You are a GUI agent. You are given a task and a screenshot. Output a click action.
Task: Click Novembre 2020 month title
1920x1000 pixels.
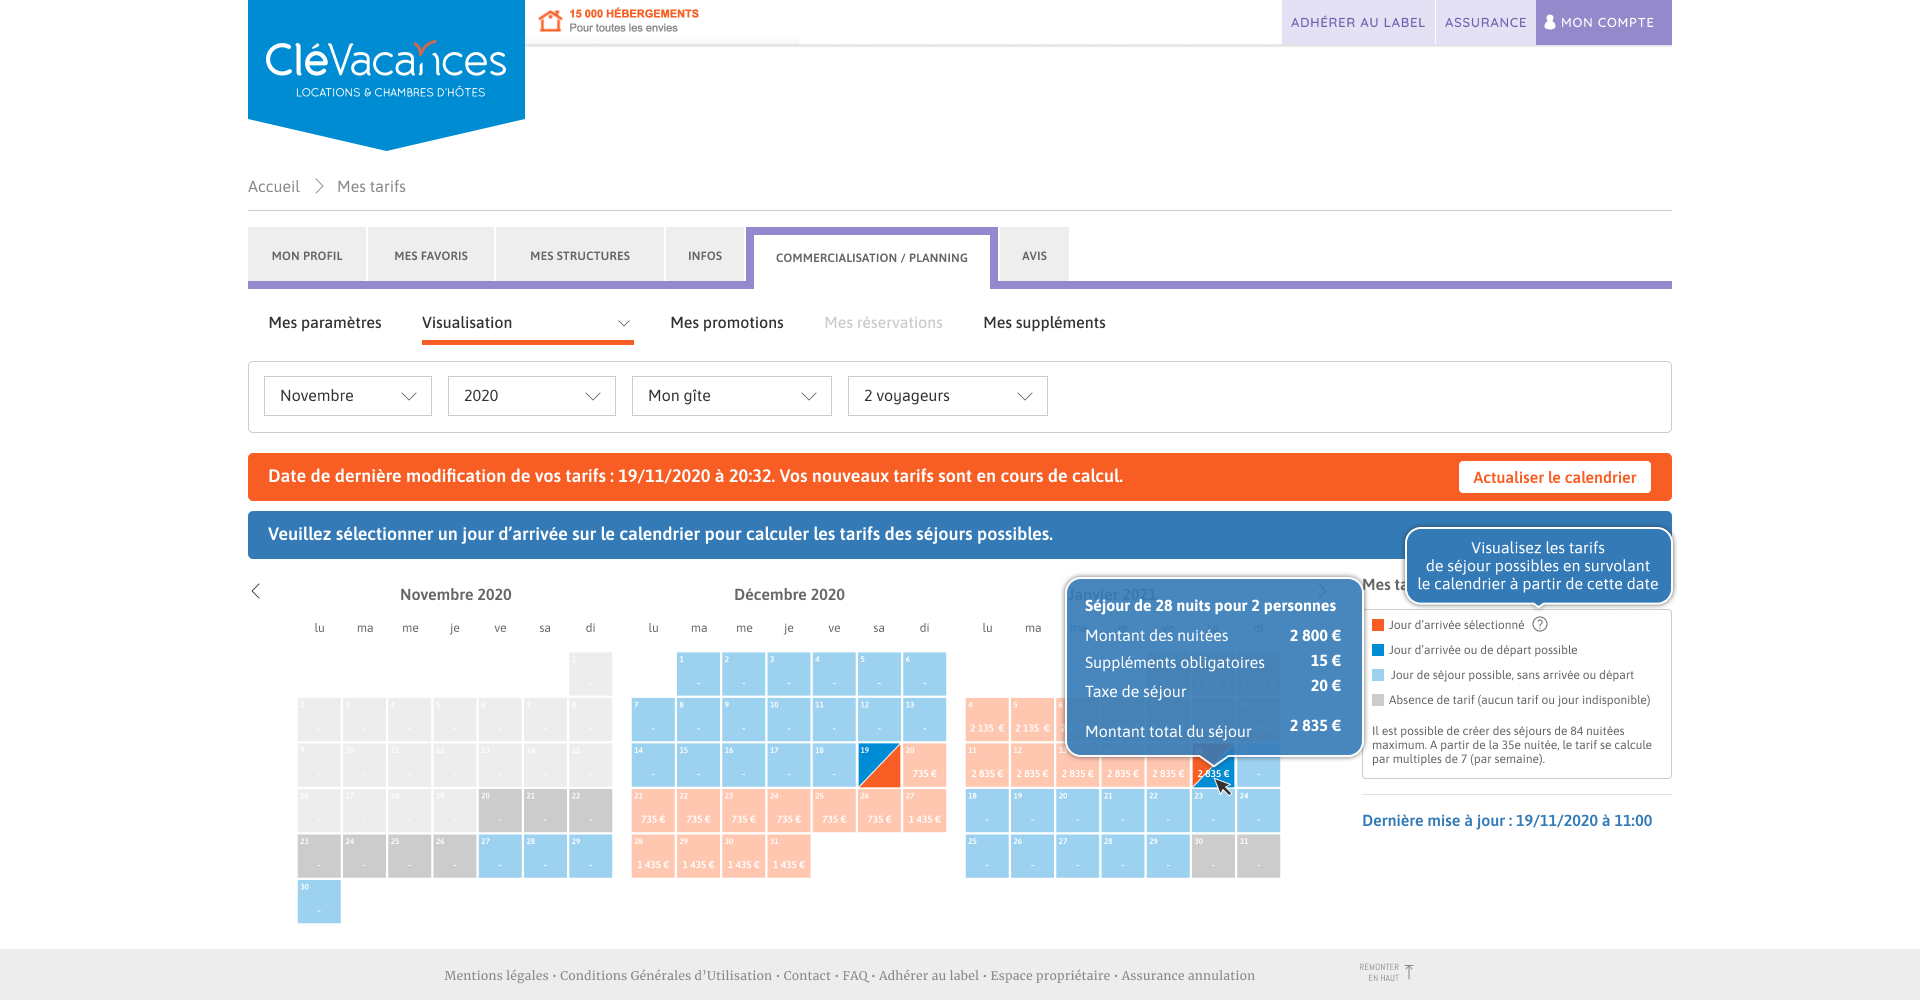point(456,594)
